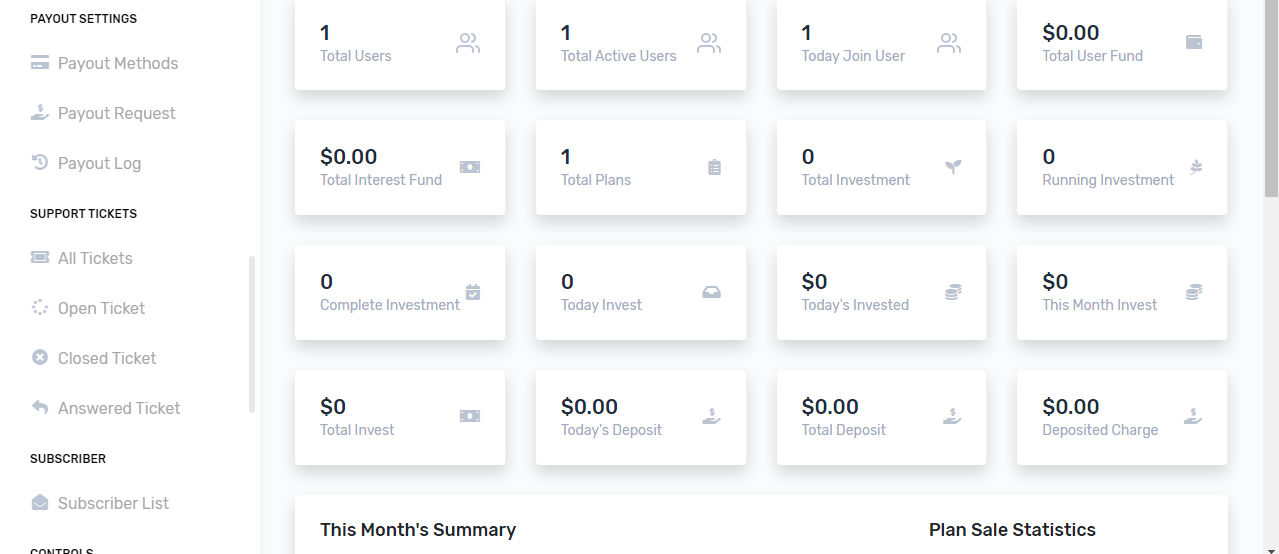Click the clipboard icon on Total Plans

tap(714, 167)
